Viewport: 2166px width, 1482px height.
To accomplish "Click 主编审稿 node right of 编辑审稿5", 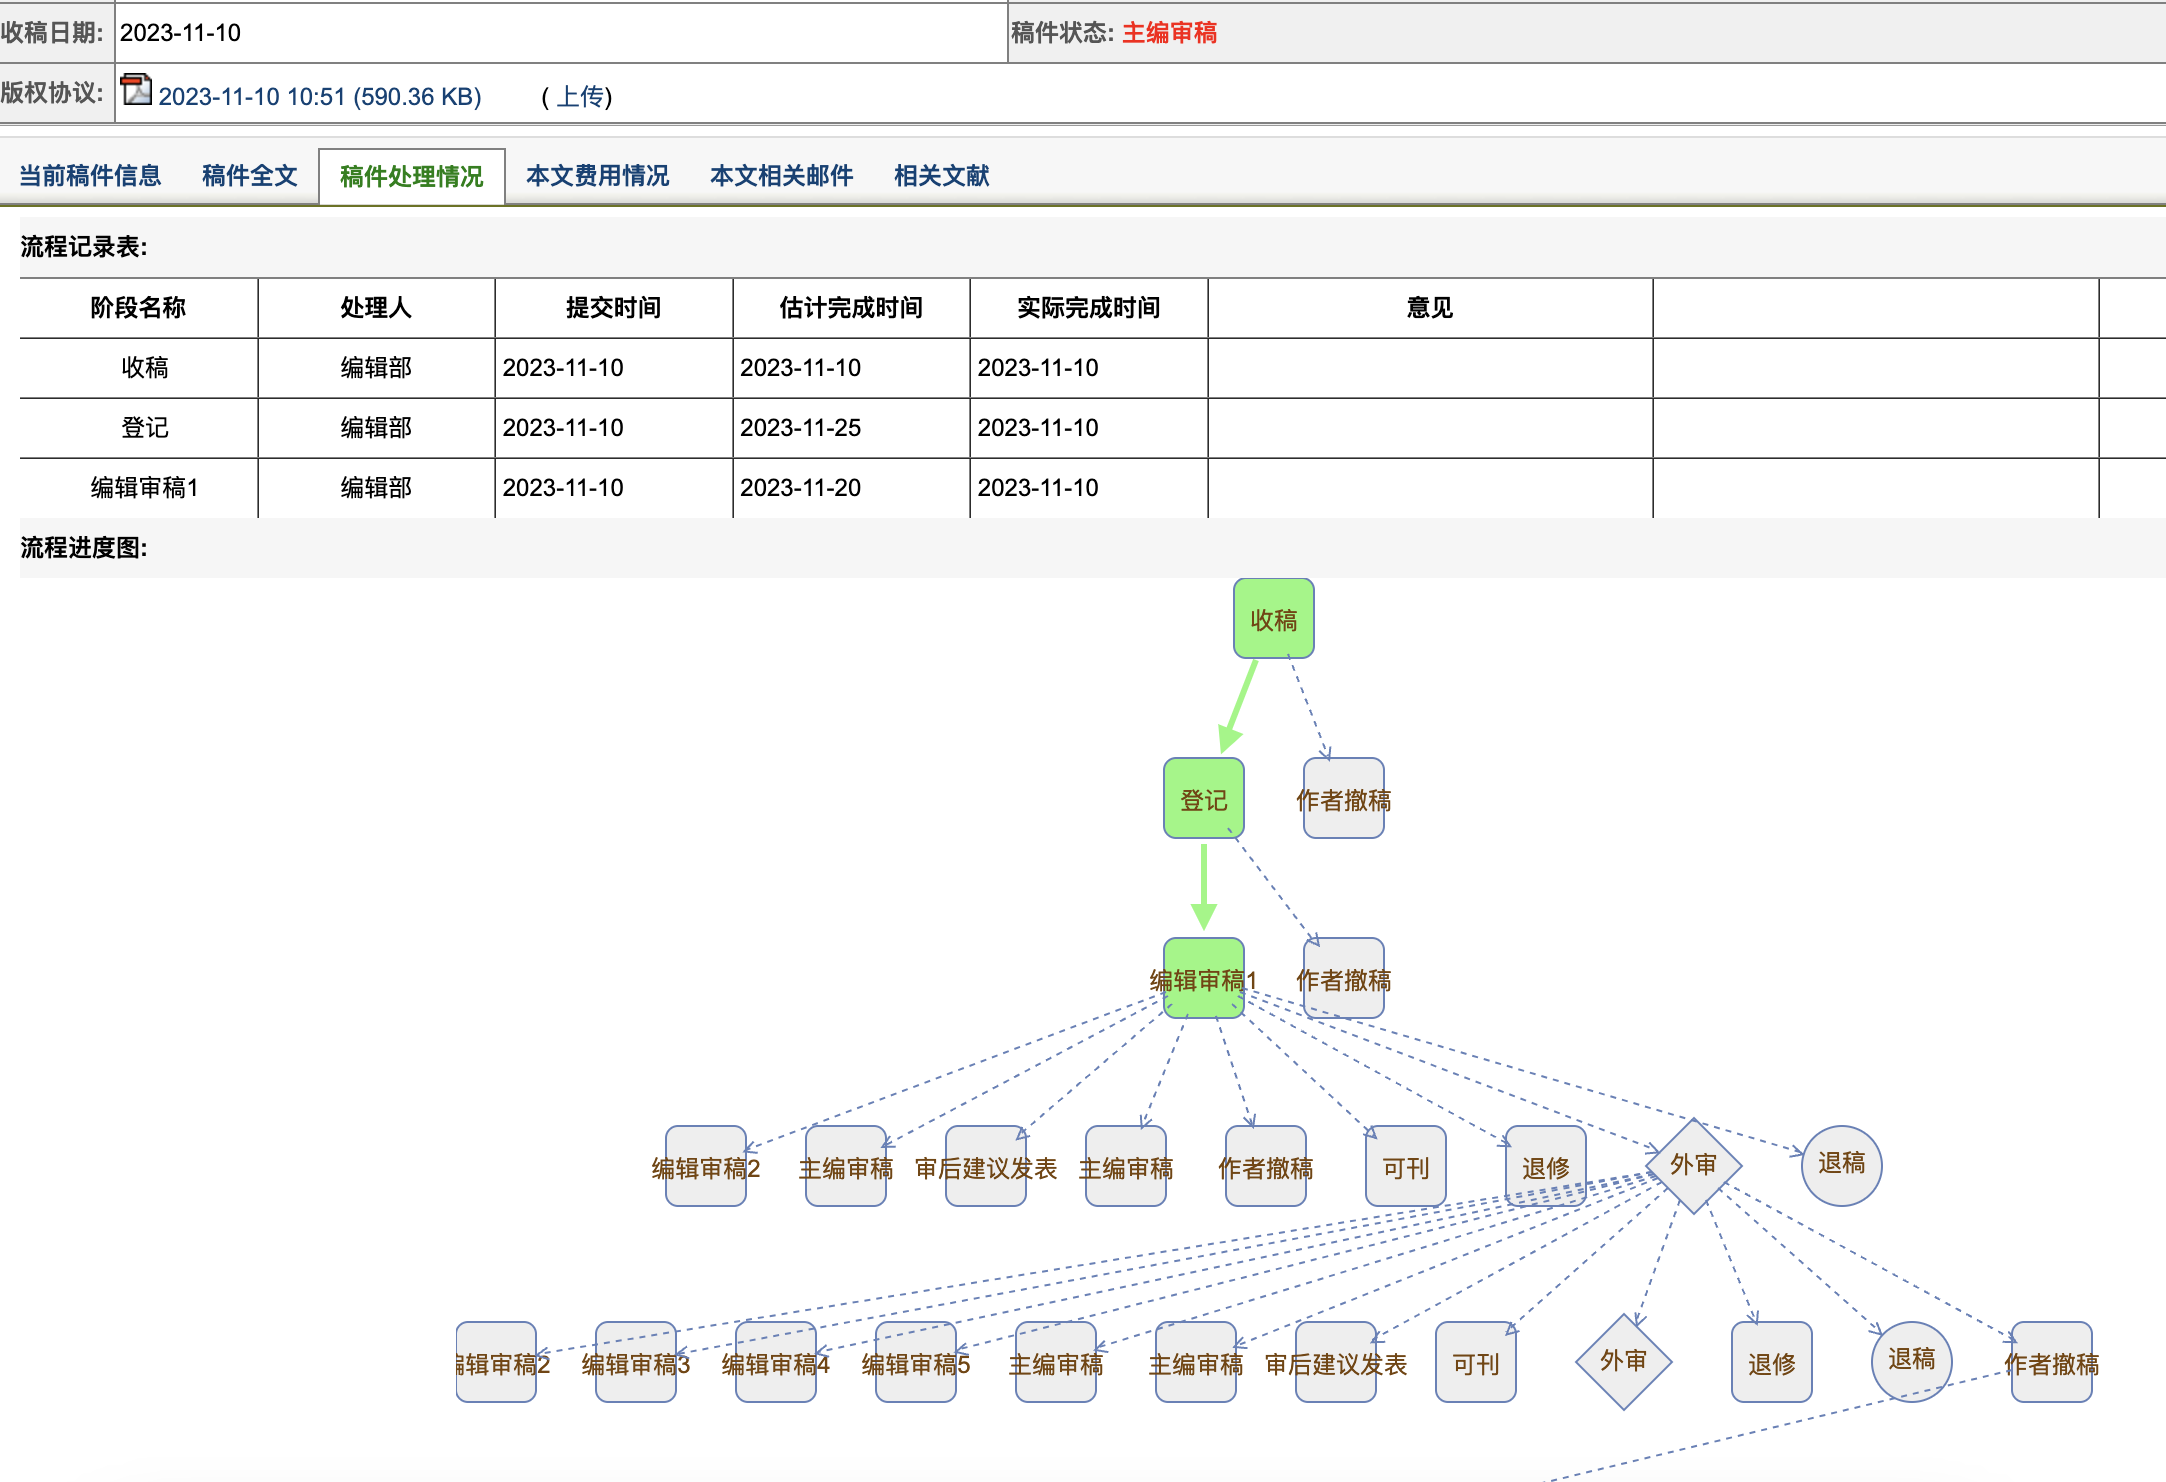I will pyautogui.click(x=1055, y=1362).
